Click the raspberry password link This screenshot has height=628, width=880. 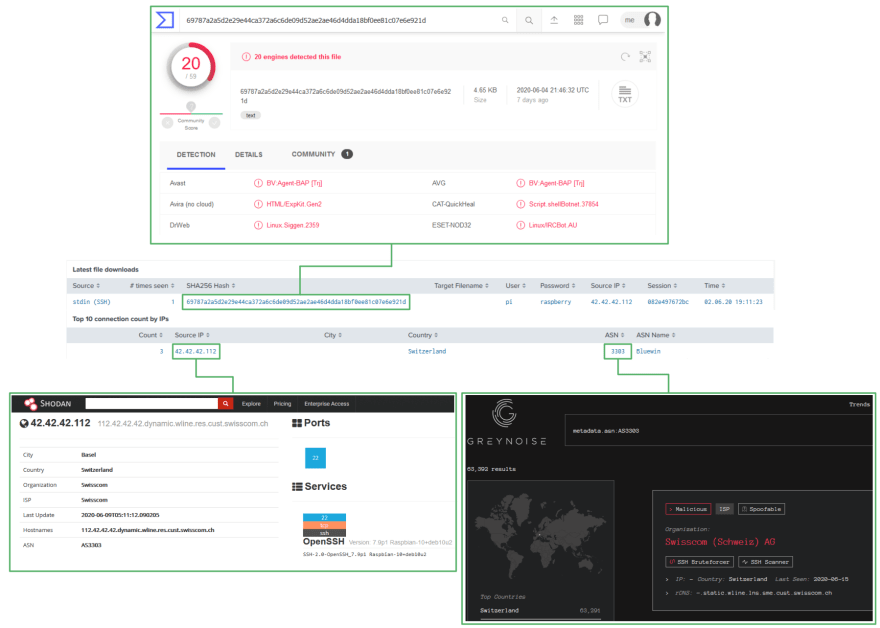[x=556, y=302]
